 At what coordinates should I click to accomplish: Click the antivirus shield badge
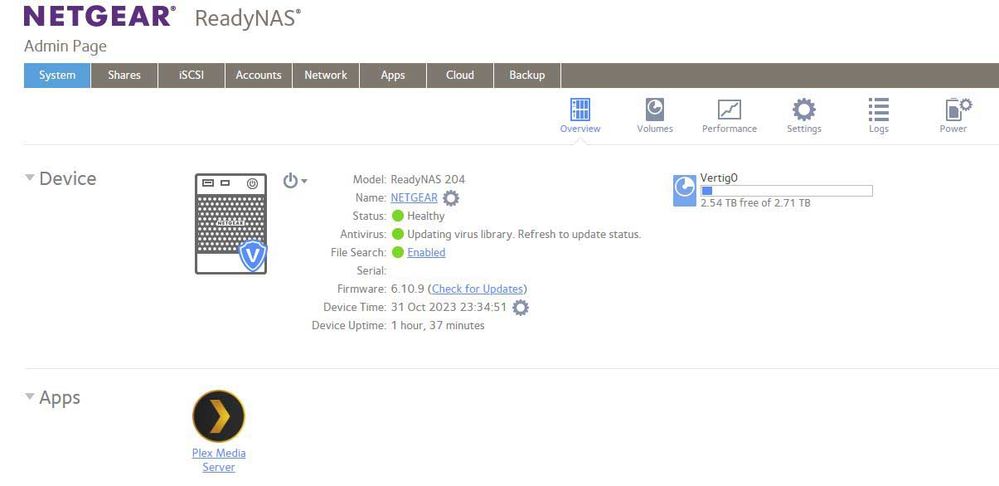[253, 256]
